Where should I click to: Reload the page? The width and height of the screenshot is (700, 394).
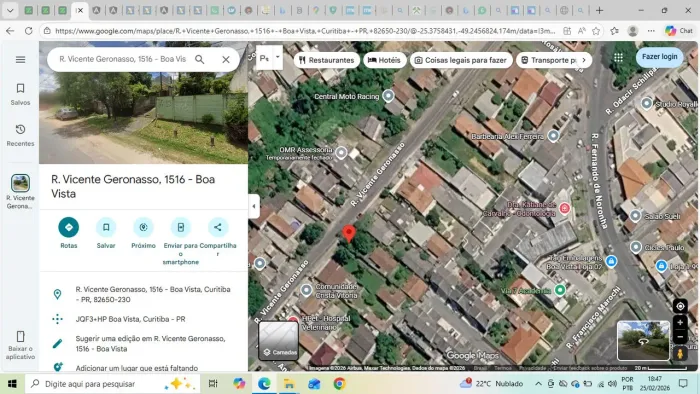pos(29,31)
